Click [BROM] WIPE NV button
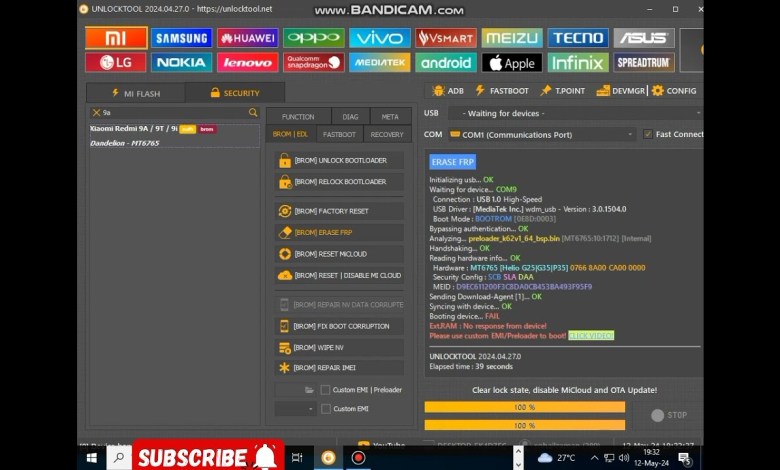780x470 pixels. click(x=339, y=348)
